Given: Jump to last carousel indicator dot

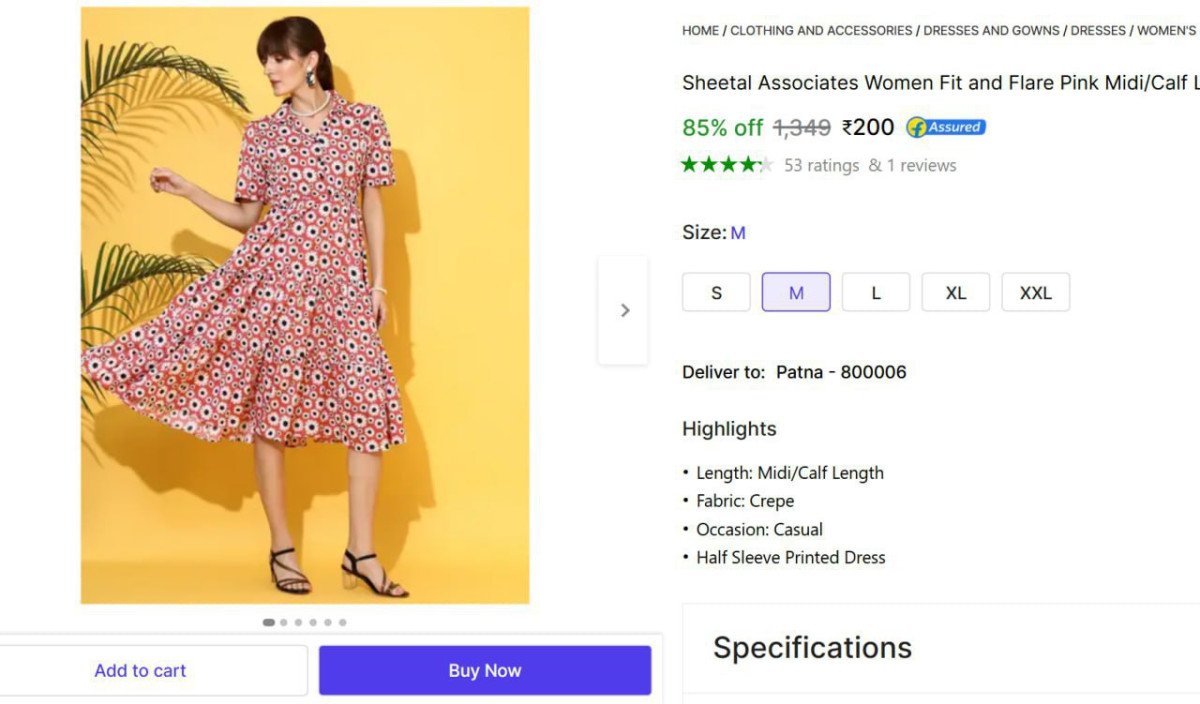Looking at the screenshot, I should tap(342, 622).
